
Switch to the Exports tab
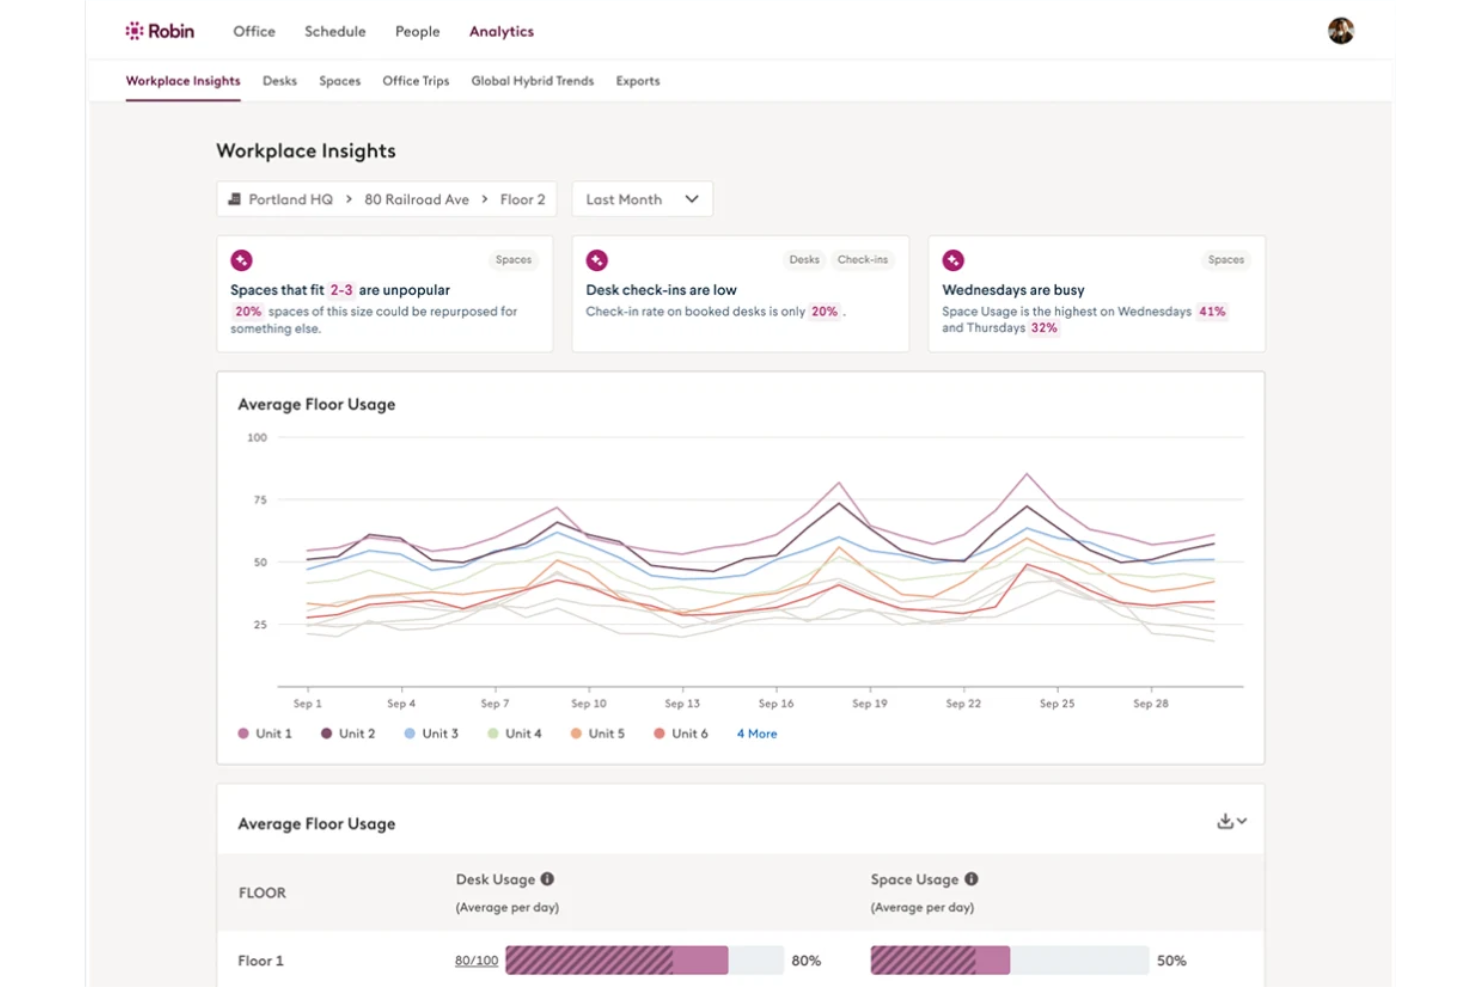pos(638,81)
